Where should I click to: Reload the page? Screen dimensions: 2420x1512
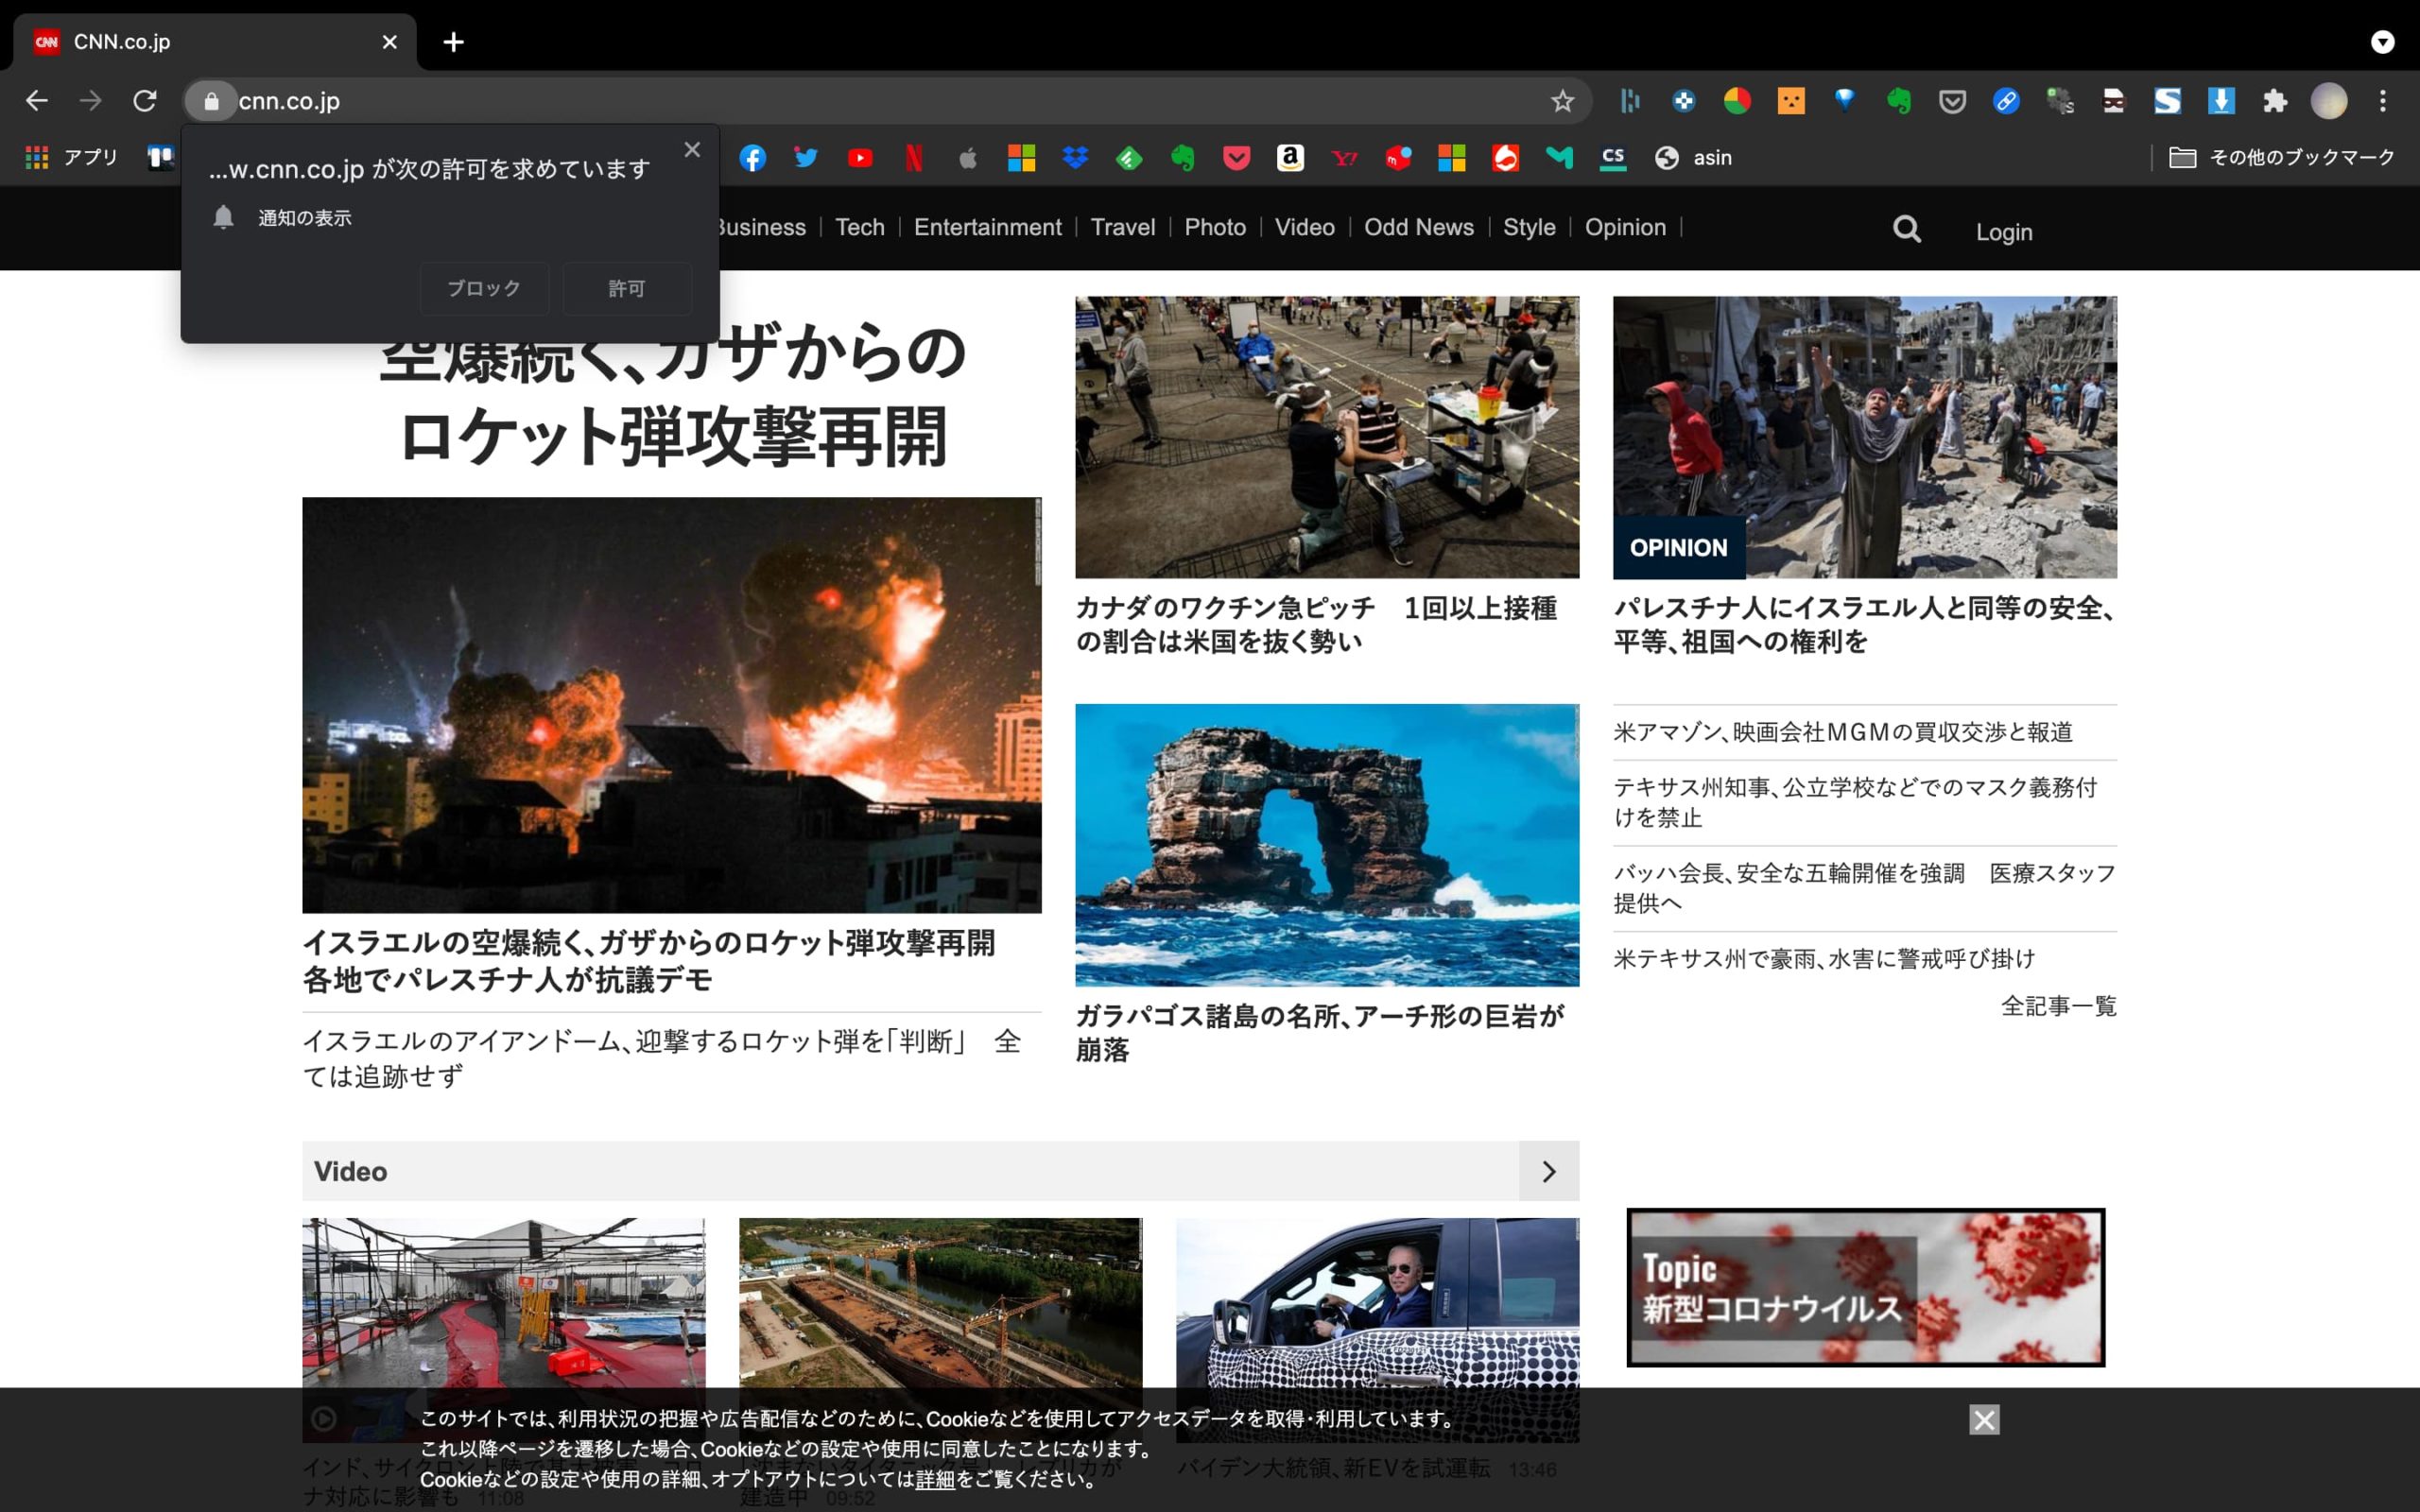145,101
